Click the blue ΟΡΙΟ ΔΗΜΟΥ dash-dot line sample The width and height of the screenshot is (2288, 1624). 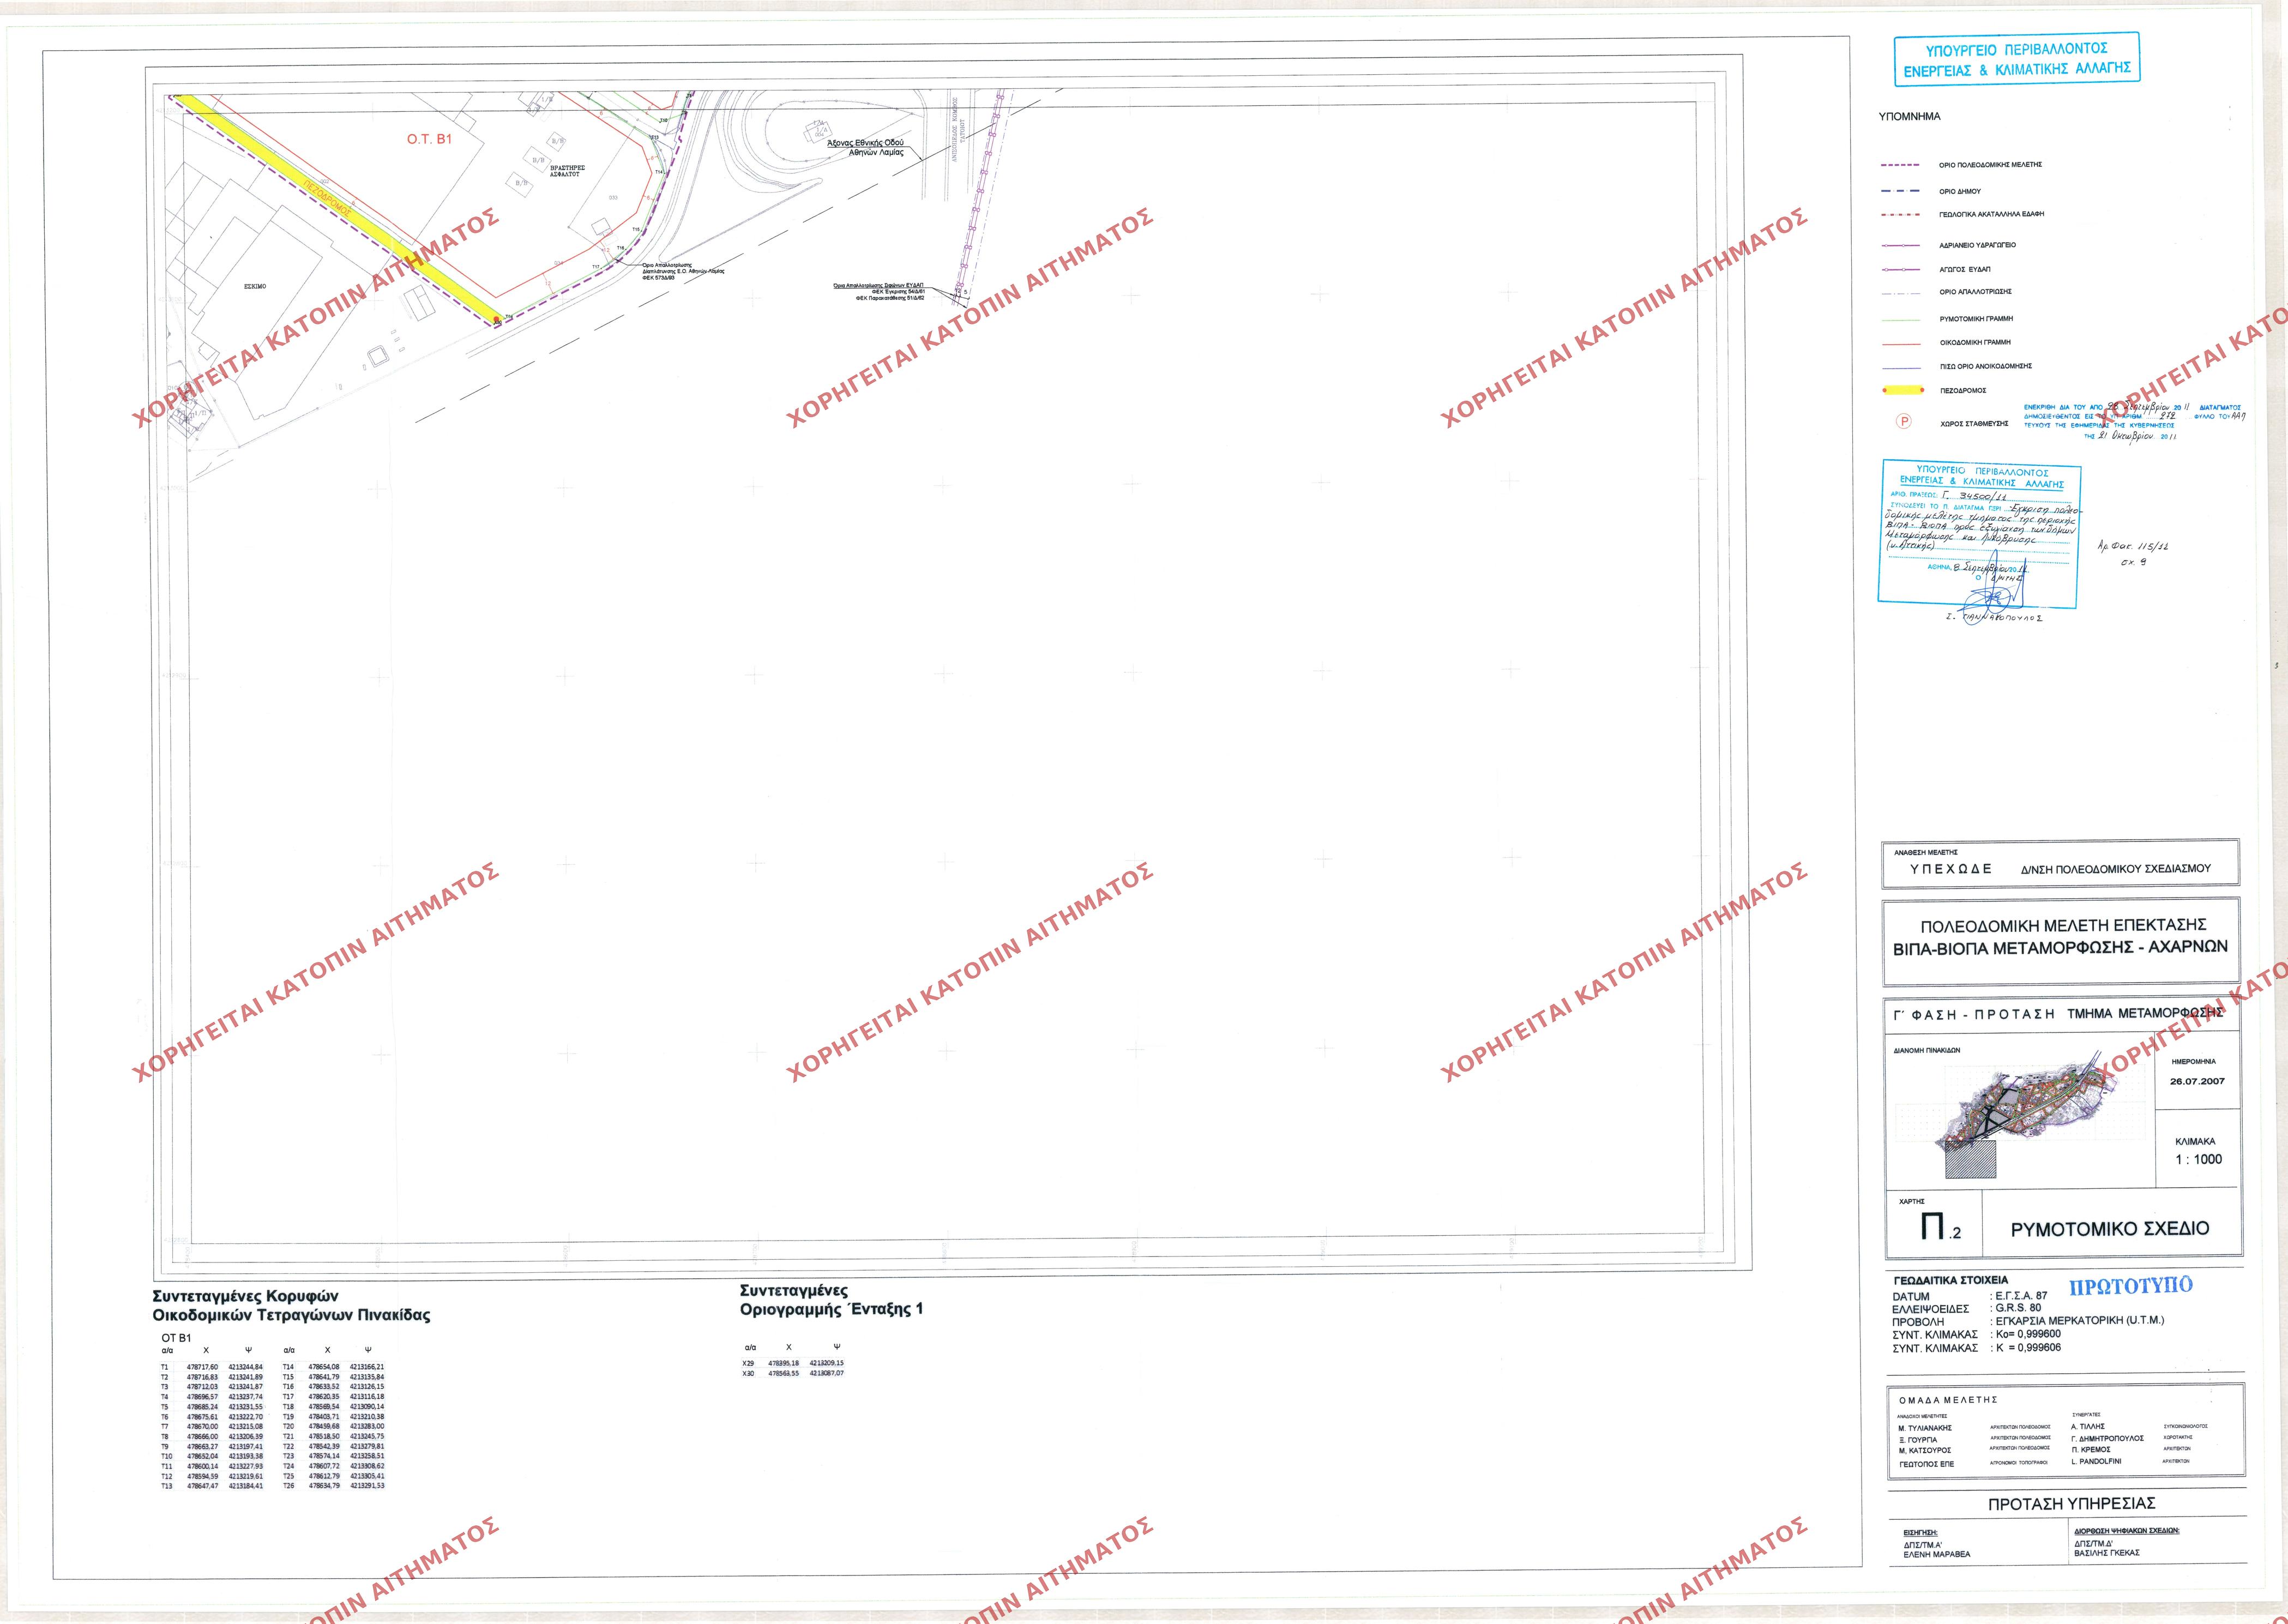click(x=1901, y=191)
